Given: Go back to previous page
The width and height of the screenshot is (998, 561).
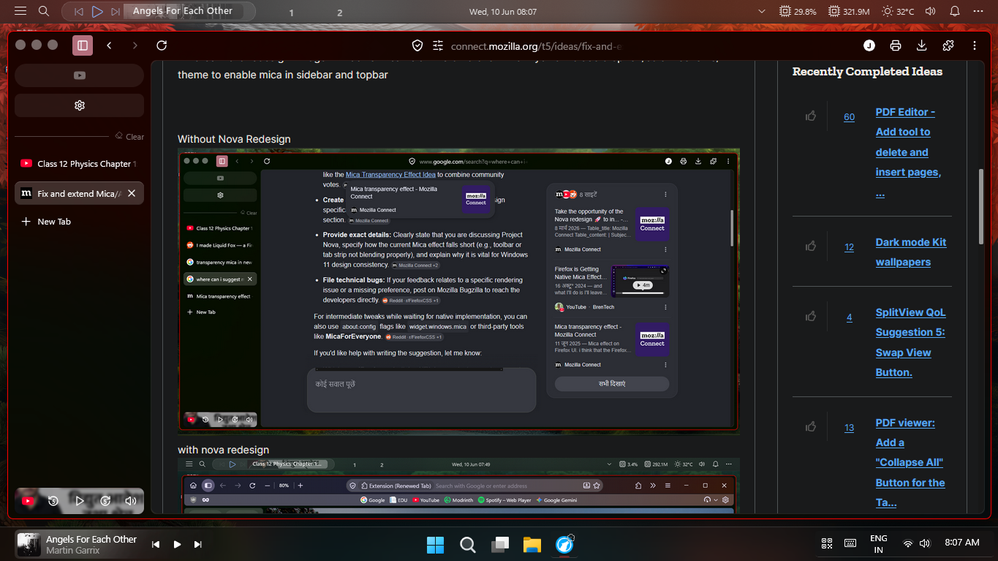Looking at the screenshot, I should (109, 45).
